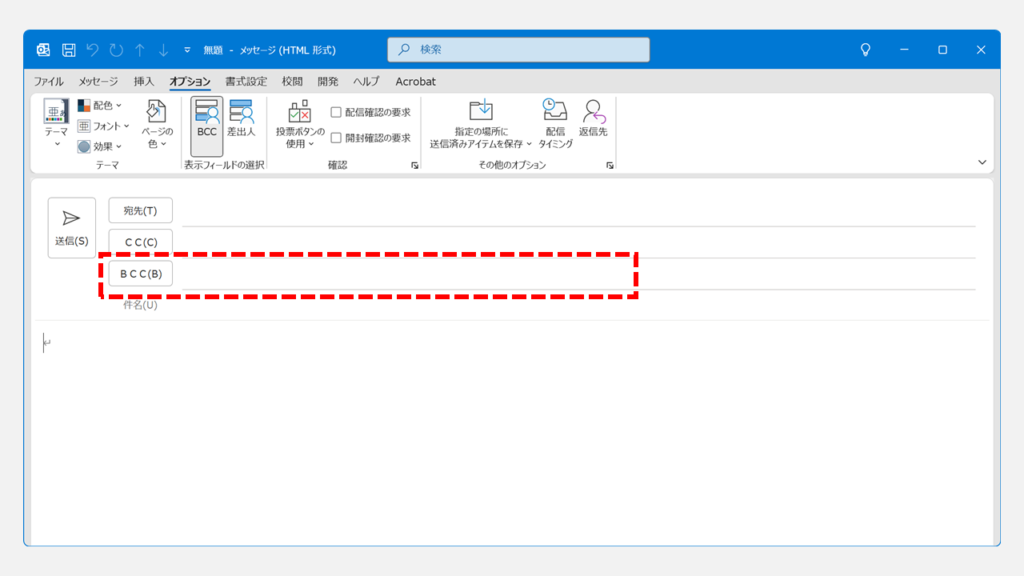This screenshot has width=1024, height=576.
Task: Open the 校閲 tab
Action: click(x=292, y=82)
